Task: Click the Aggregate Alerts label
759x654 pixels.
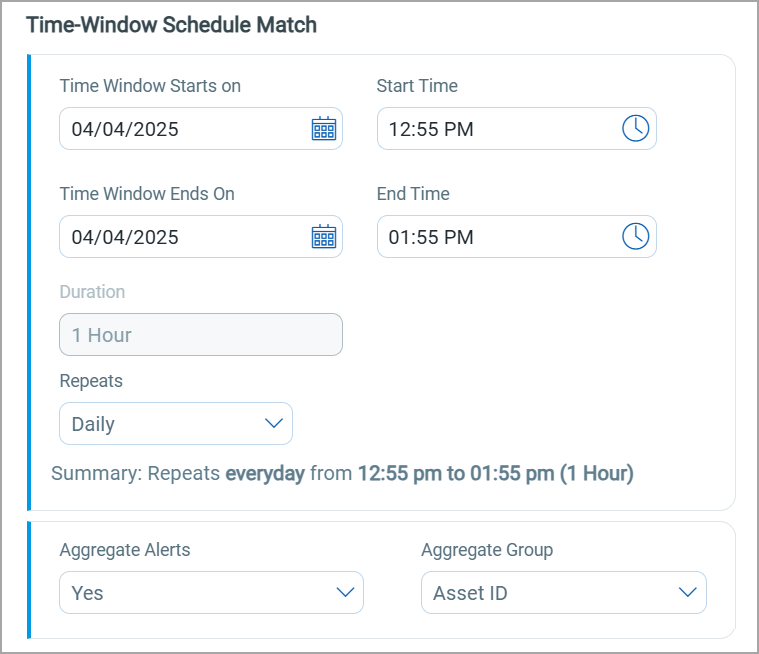Action: (125, 549)
